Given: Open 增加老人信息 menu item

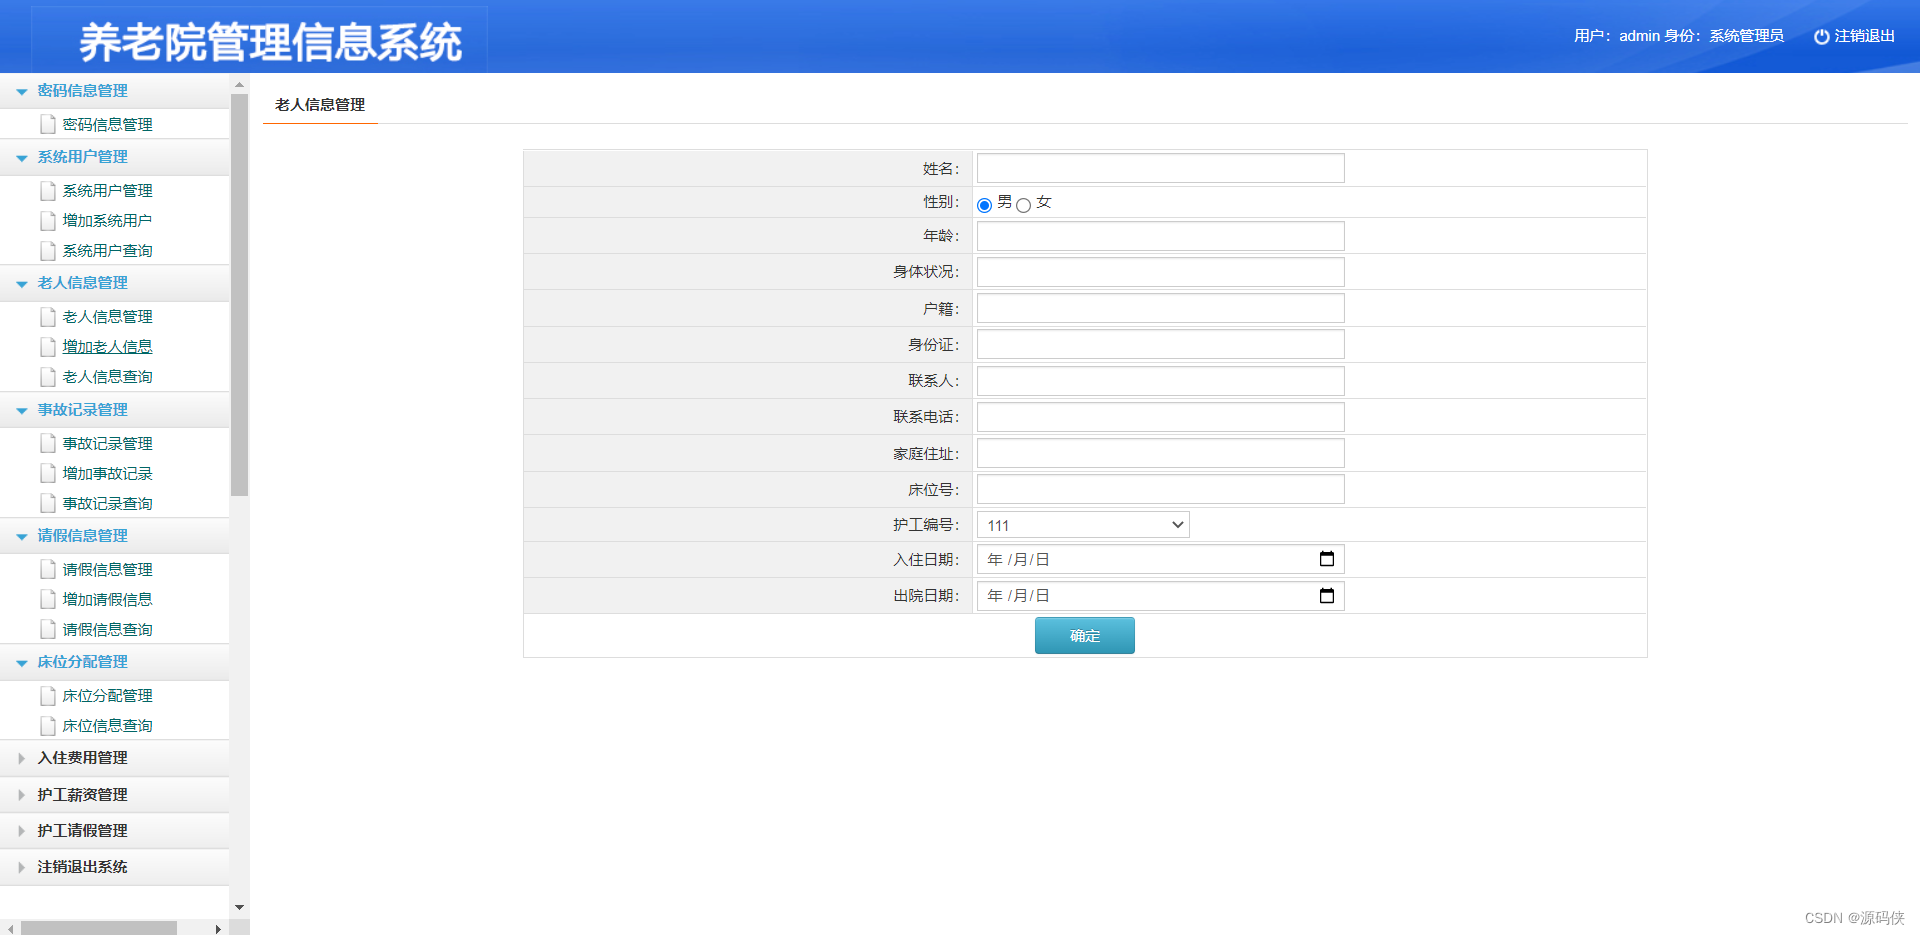Looking at the screenshot, I should (107, 346).
